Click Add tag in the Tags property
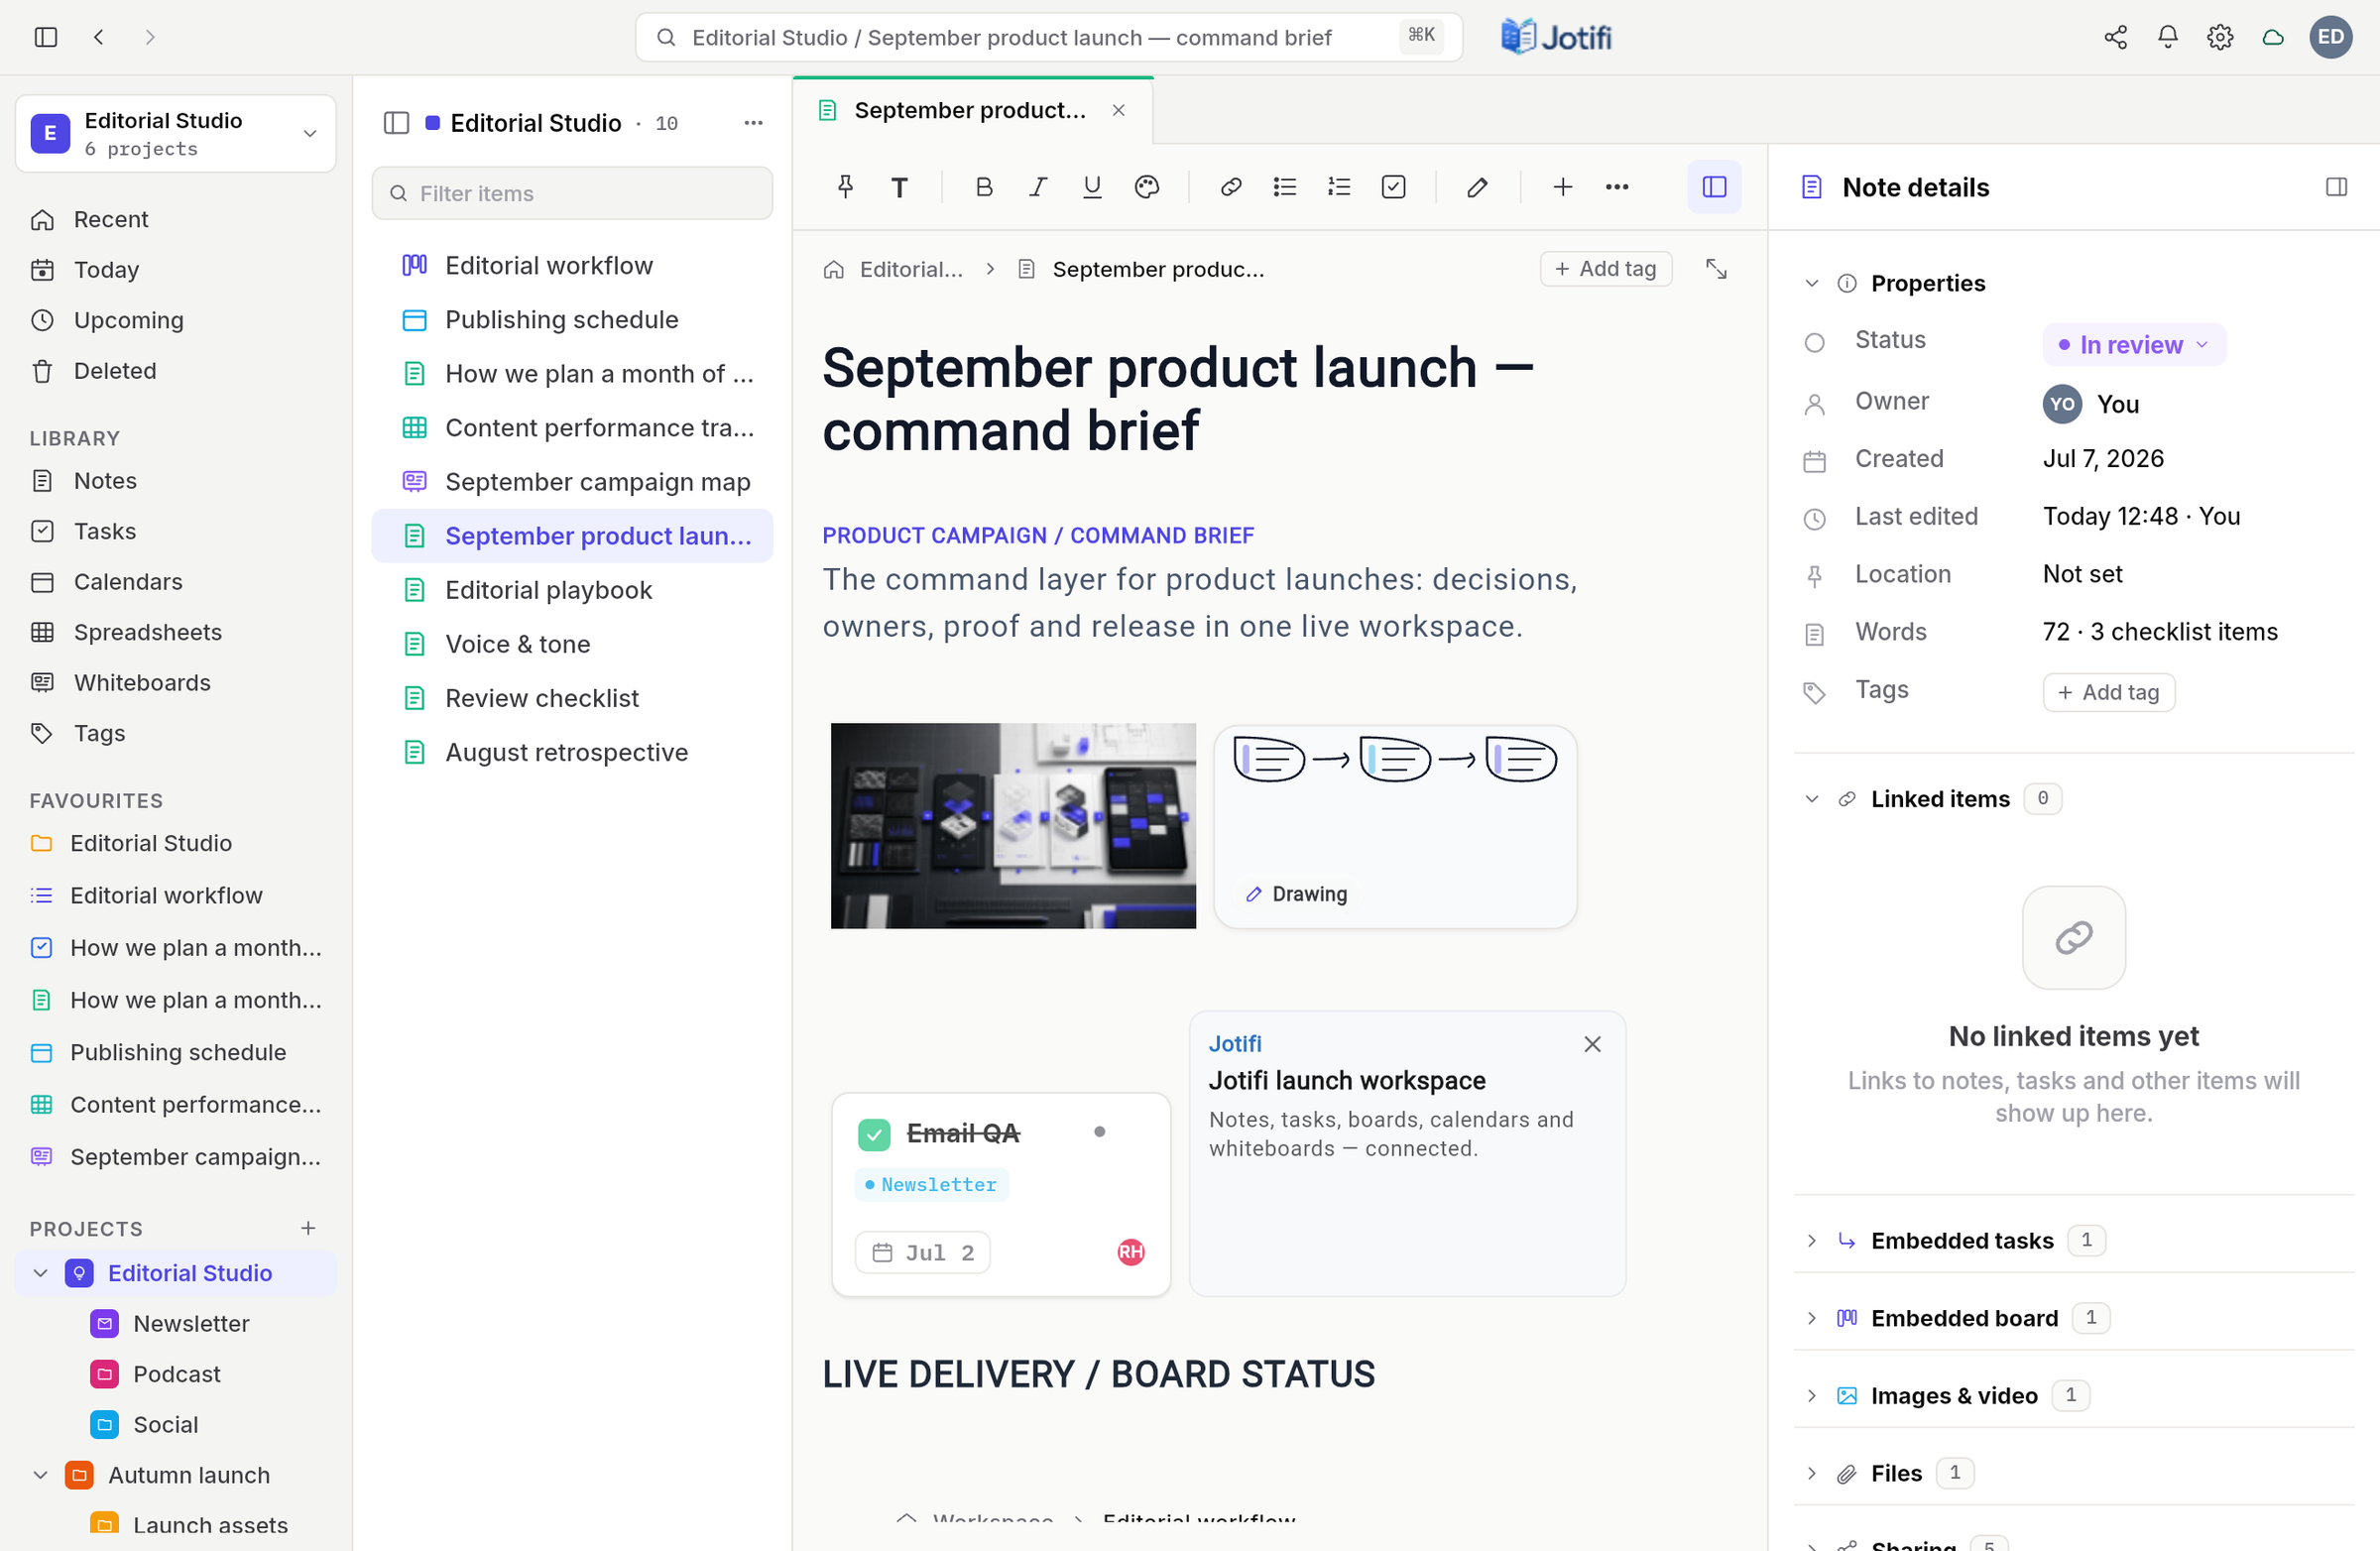This screenshot has width=2380, height=1551. [x=2108, y=692]
